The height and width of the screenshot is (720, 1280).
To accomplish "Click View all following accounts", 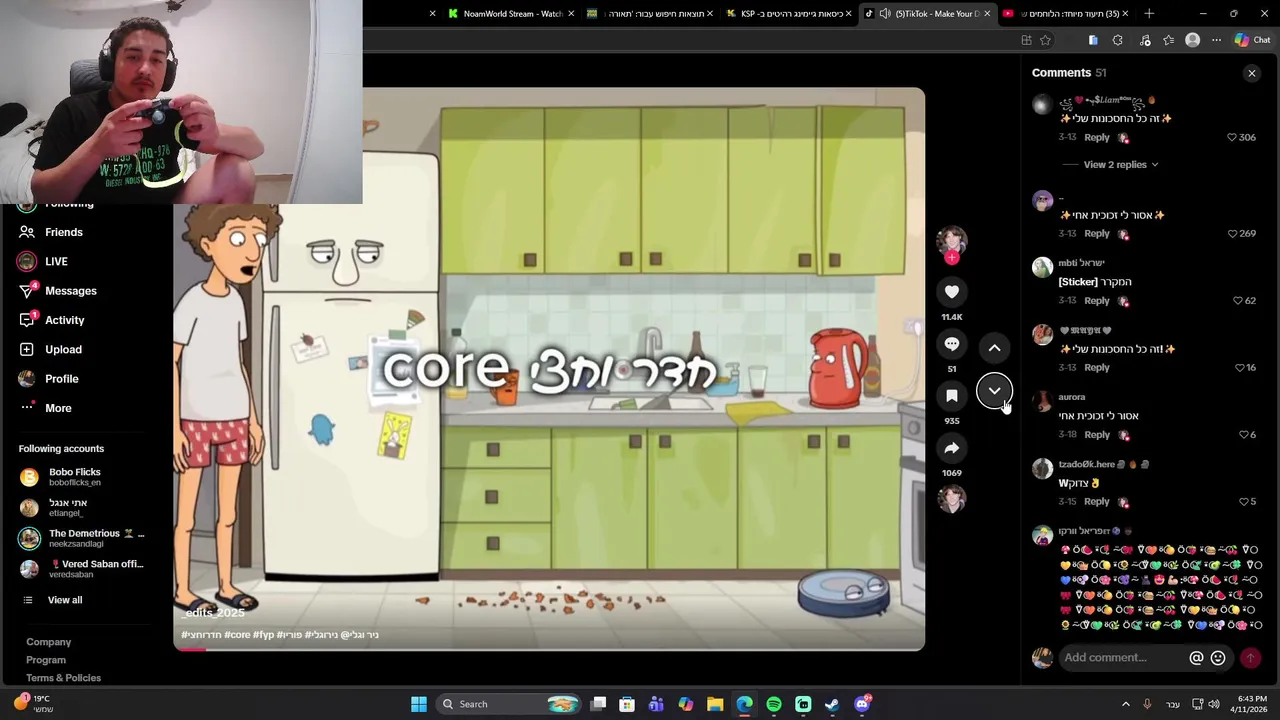I will click(65, 600).
